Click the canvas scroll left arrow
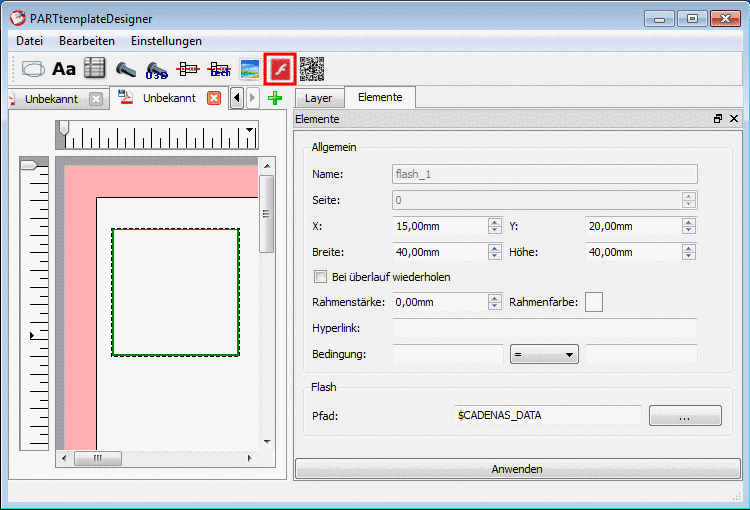 (65, 458)
